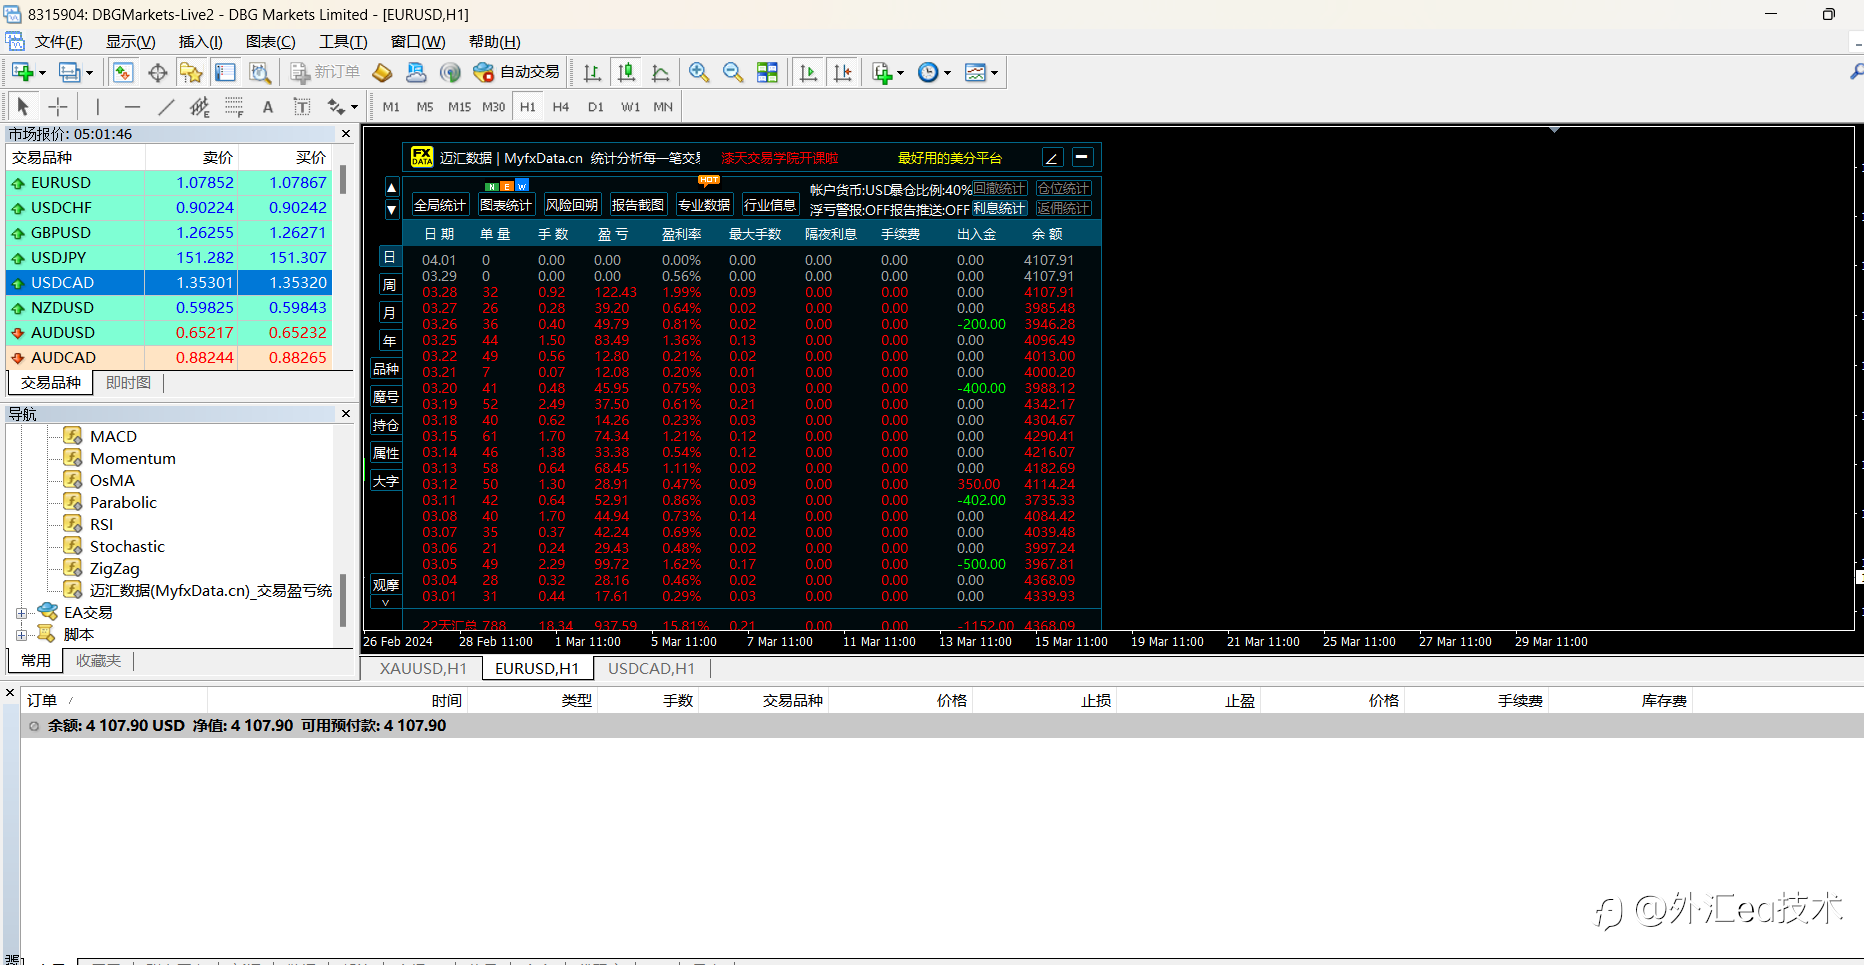1864x965 pixels.
Task: Switch to the 即时图 tab
Action: click(128, 383)
